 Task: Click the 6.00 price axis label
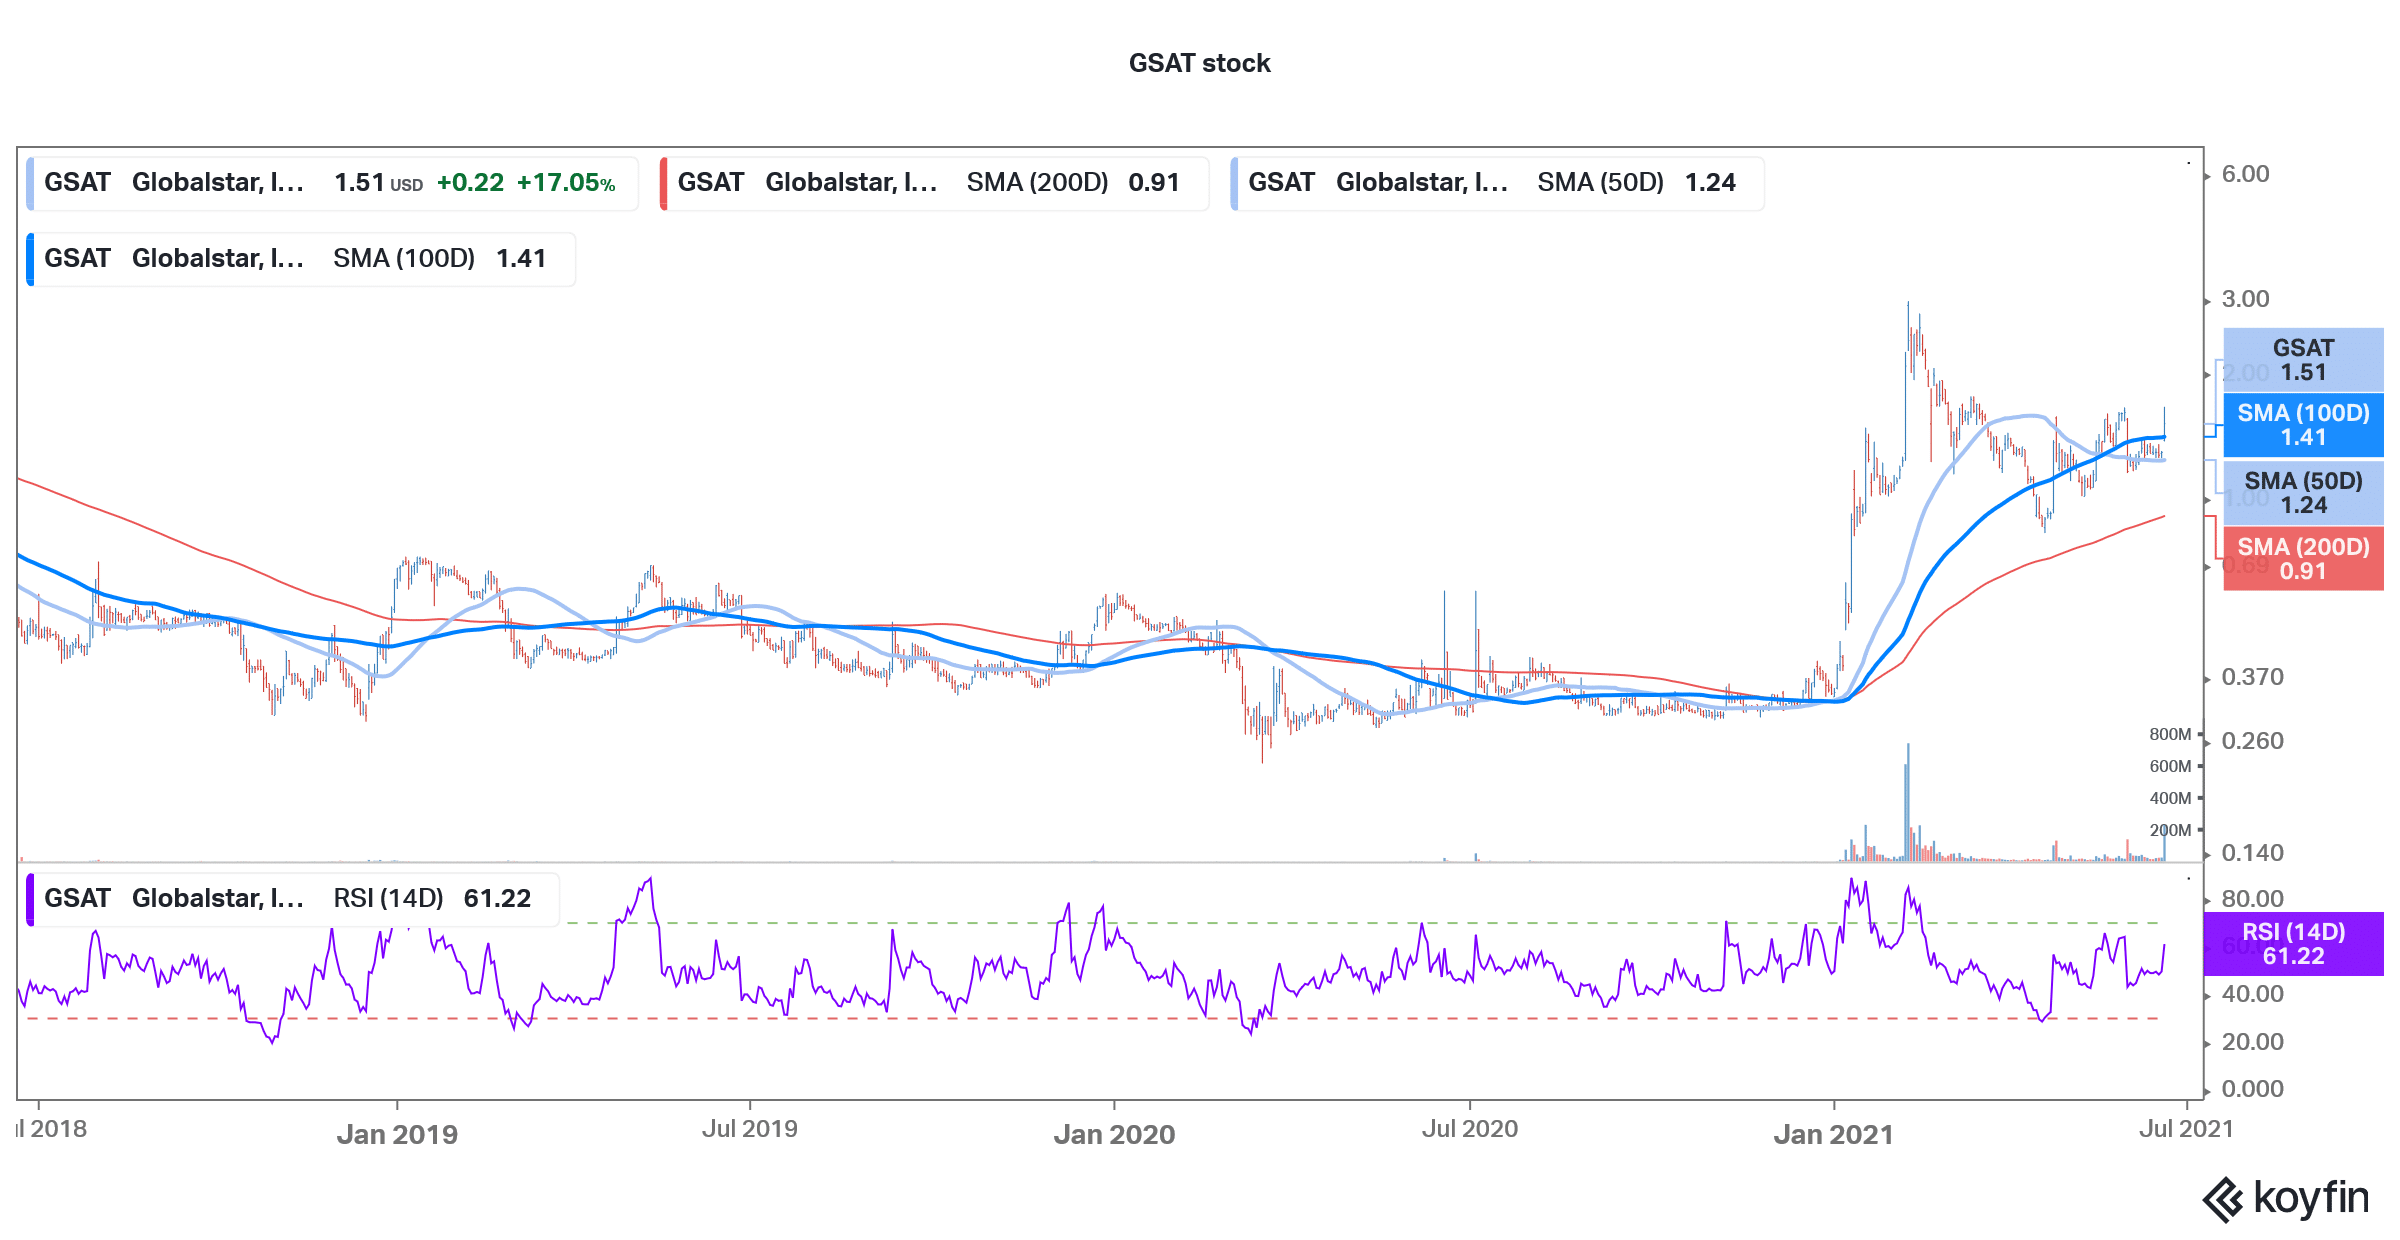2245,174
